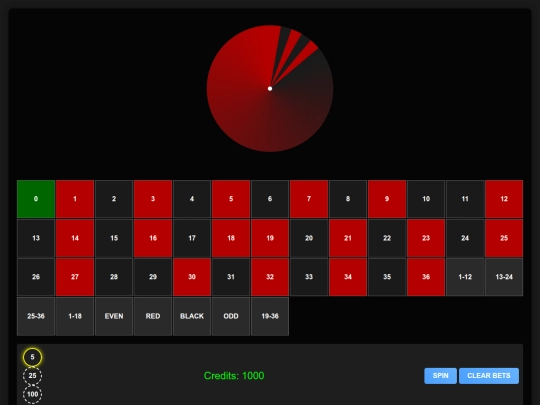Bet on red number 12

click(x=504, y=199)
